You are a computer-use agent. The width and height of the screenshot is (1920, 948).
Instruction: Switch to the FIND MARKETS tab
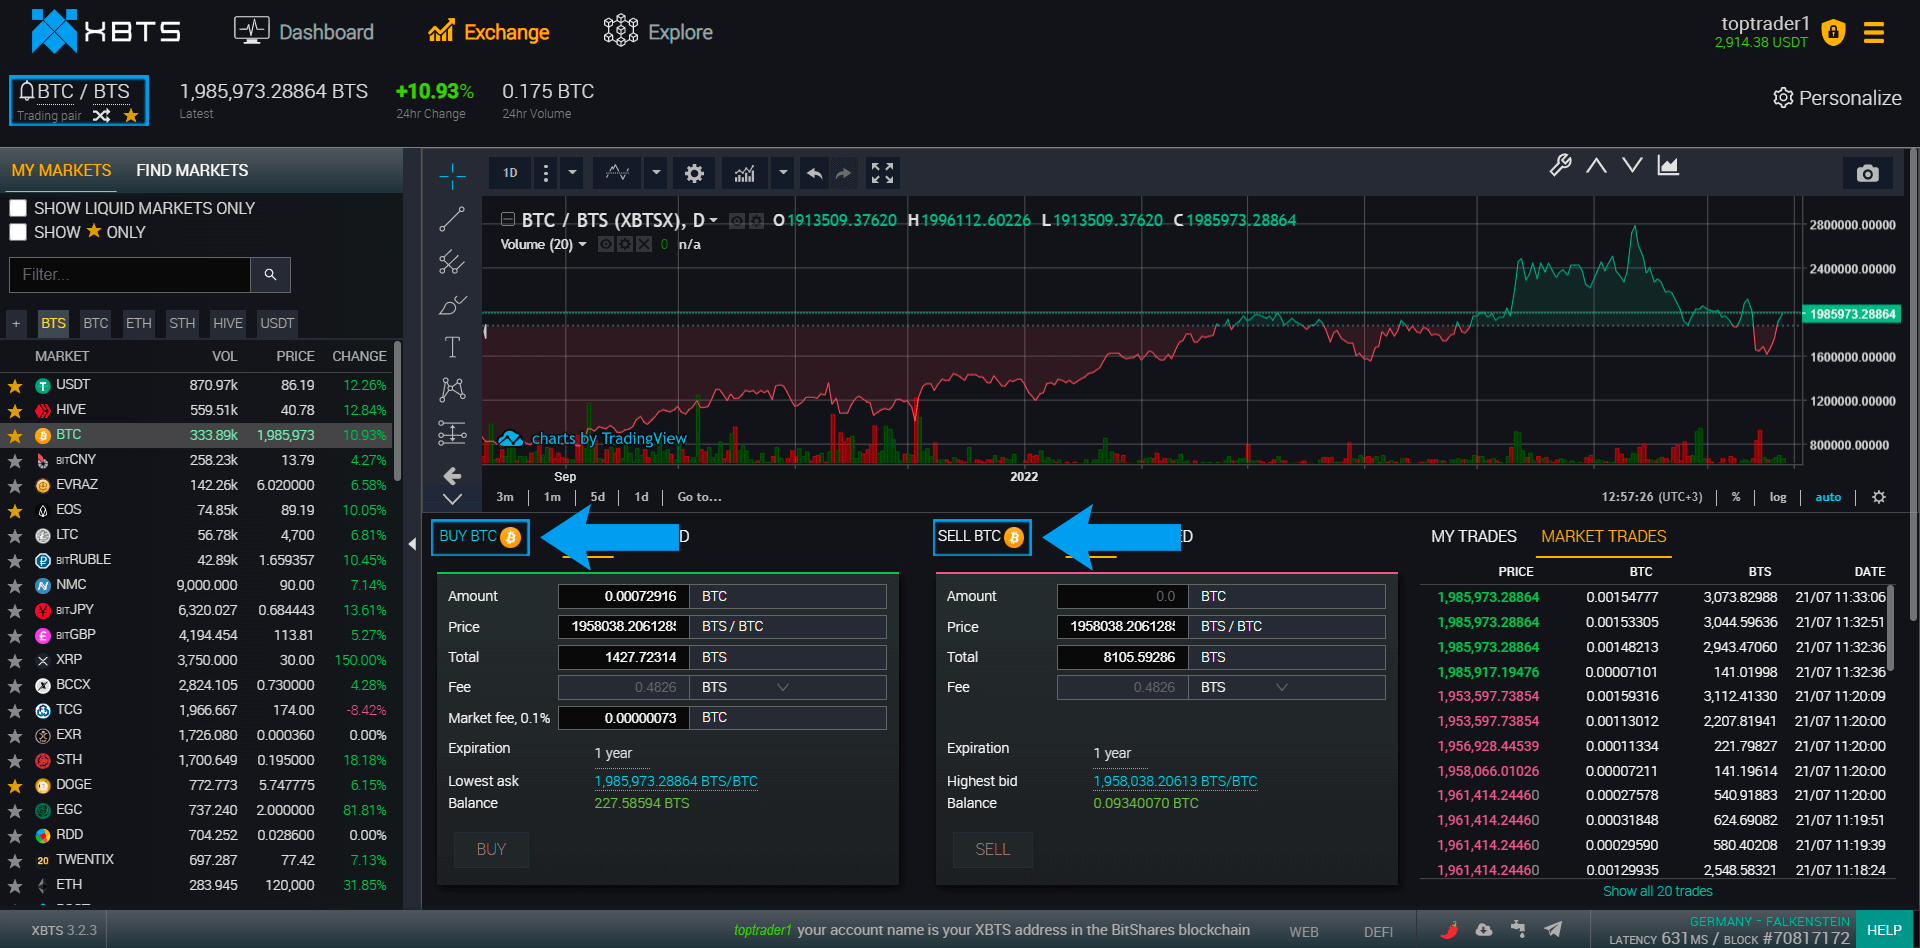192,170
